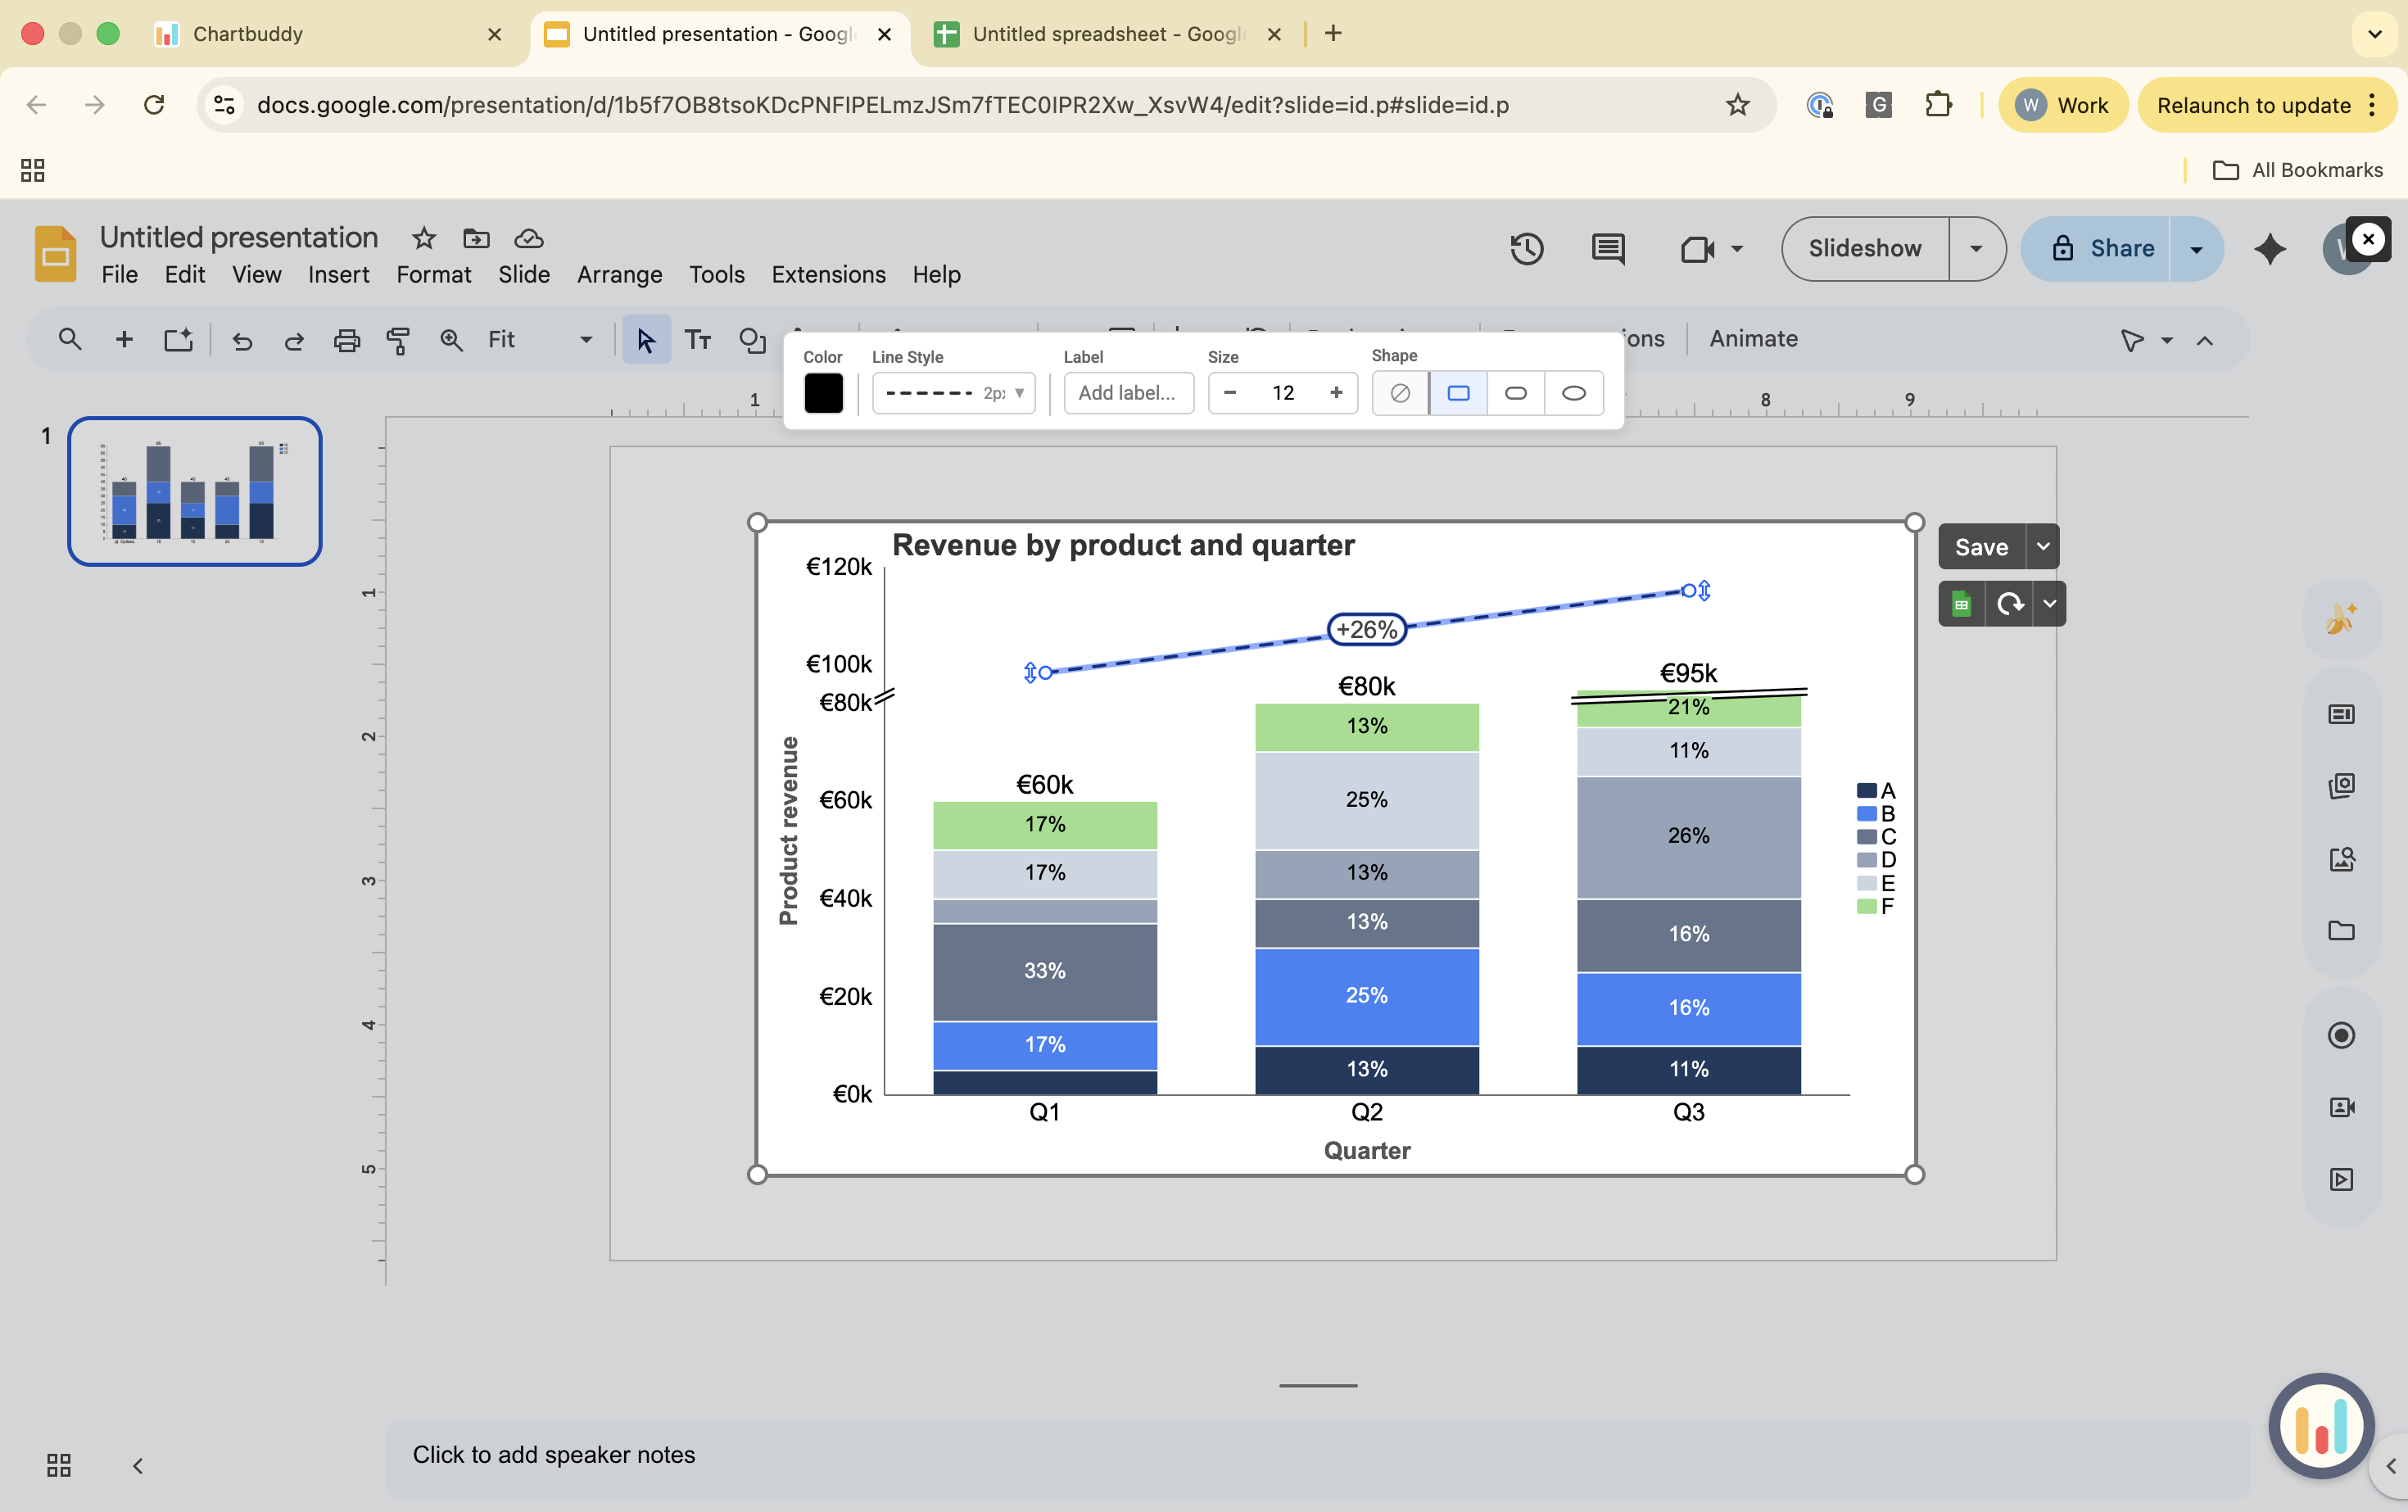
Task: Open the linked spreadsheet from the chart sidebar
Action: coord(1961,603)
